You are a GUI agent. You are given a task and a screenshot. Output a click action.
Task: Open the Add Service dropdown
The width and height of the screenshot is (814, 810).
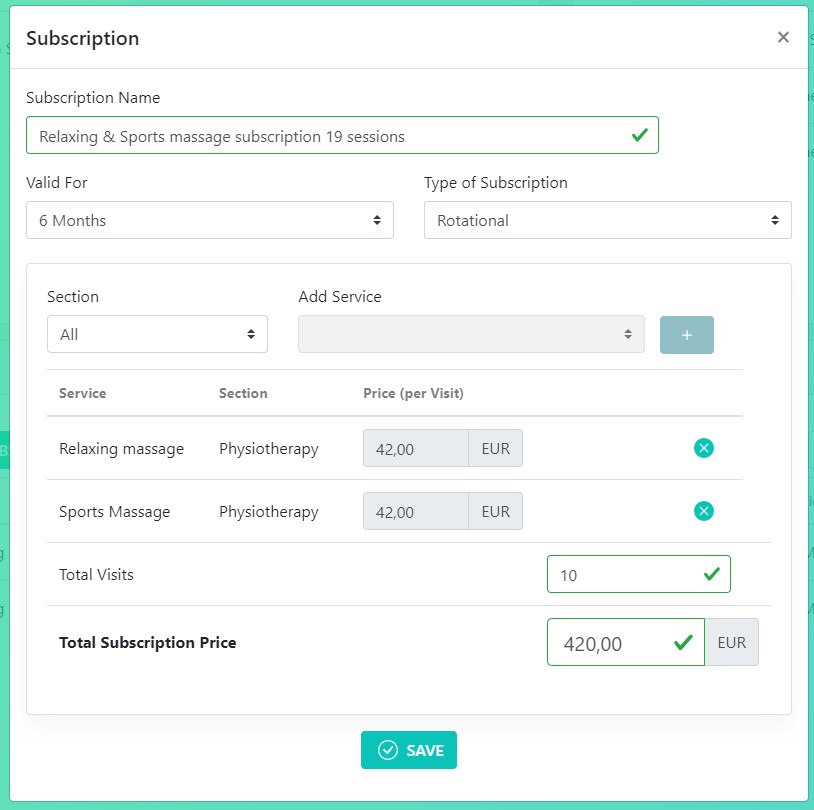click(471, 334)
